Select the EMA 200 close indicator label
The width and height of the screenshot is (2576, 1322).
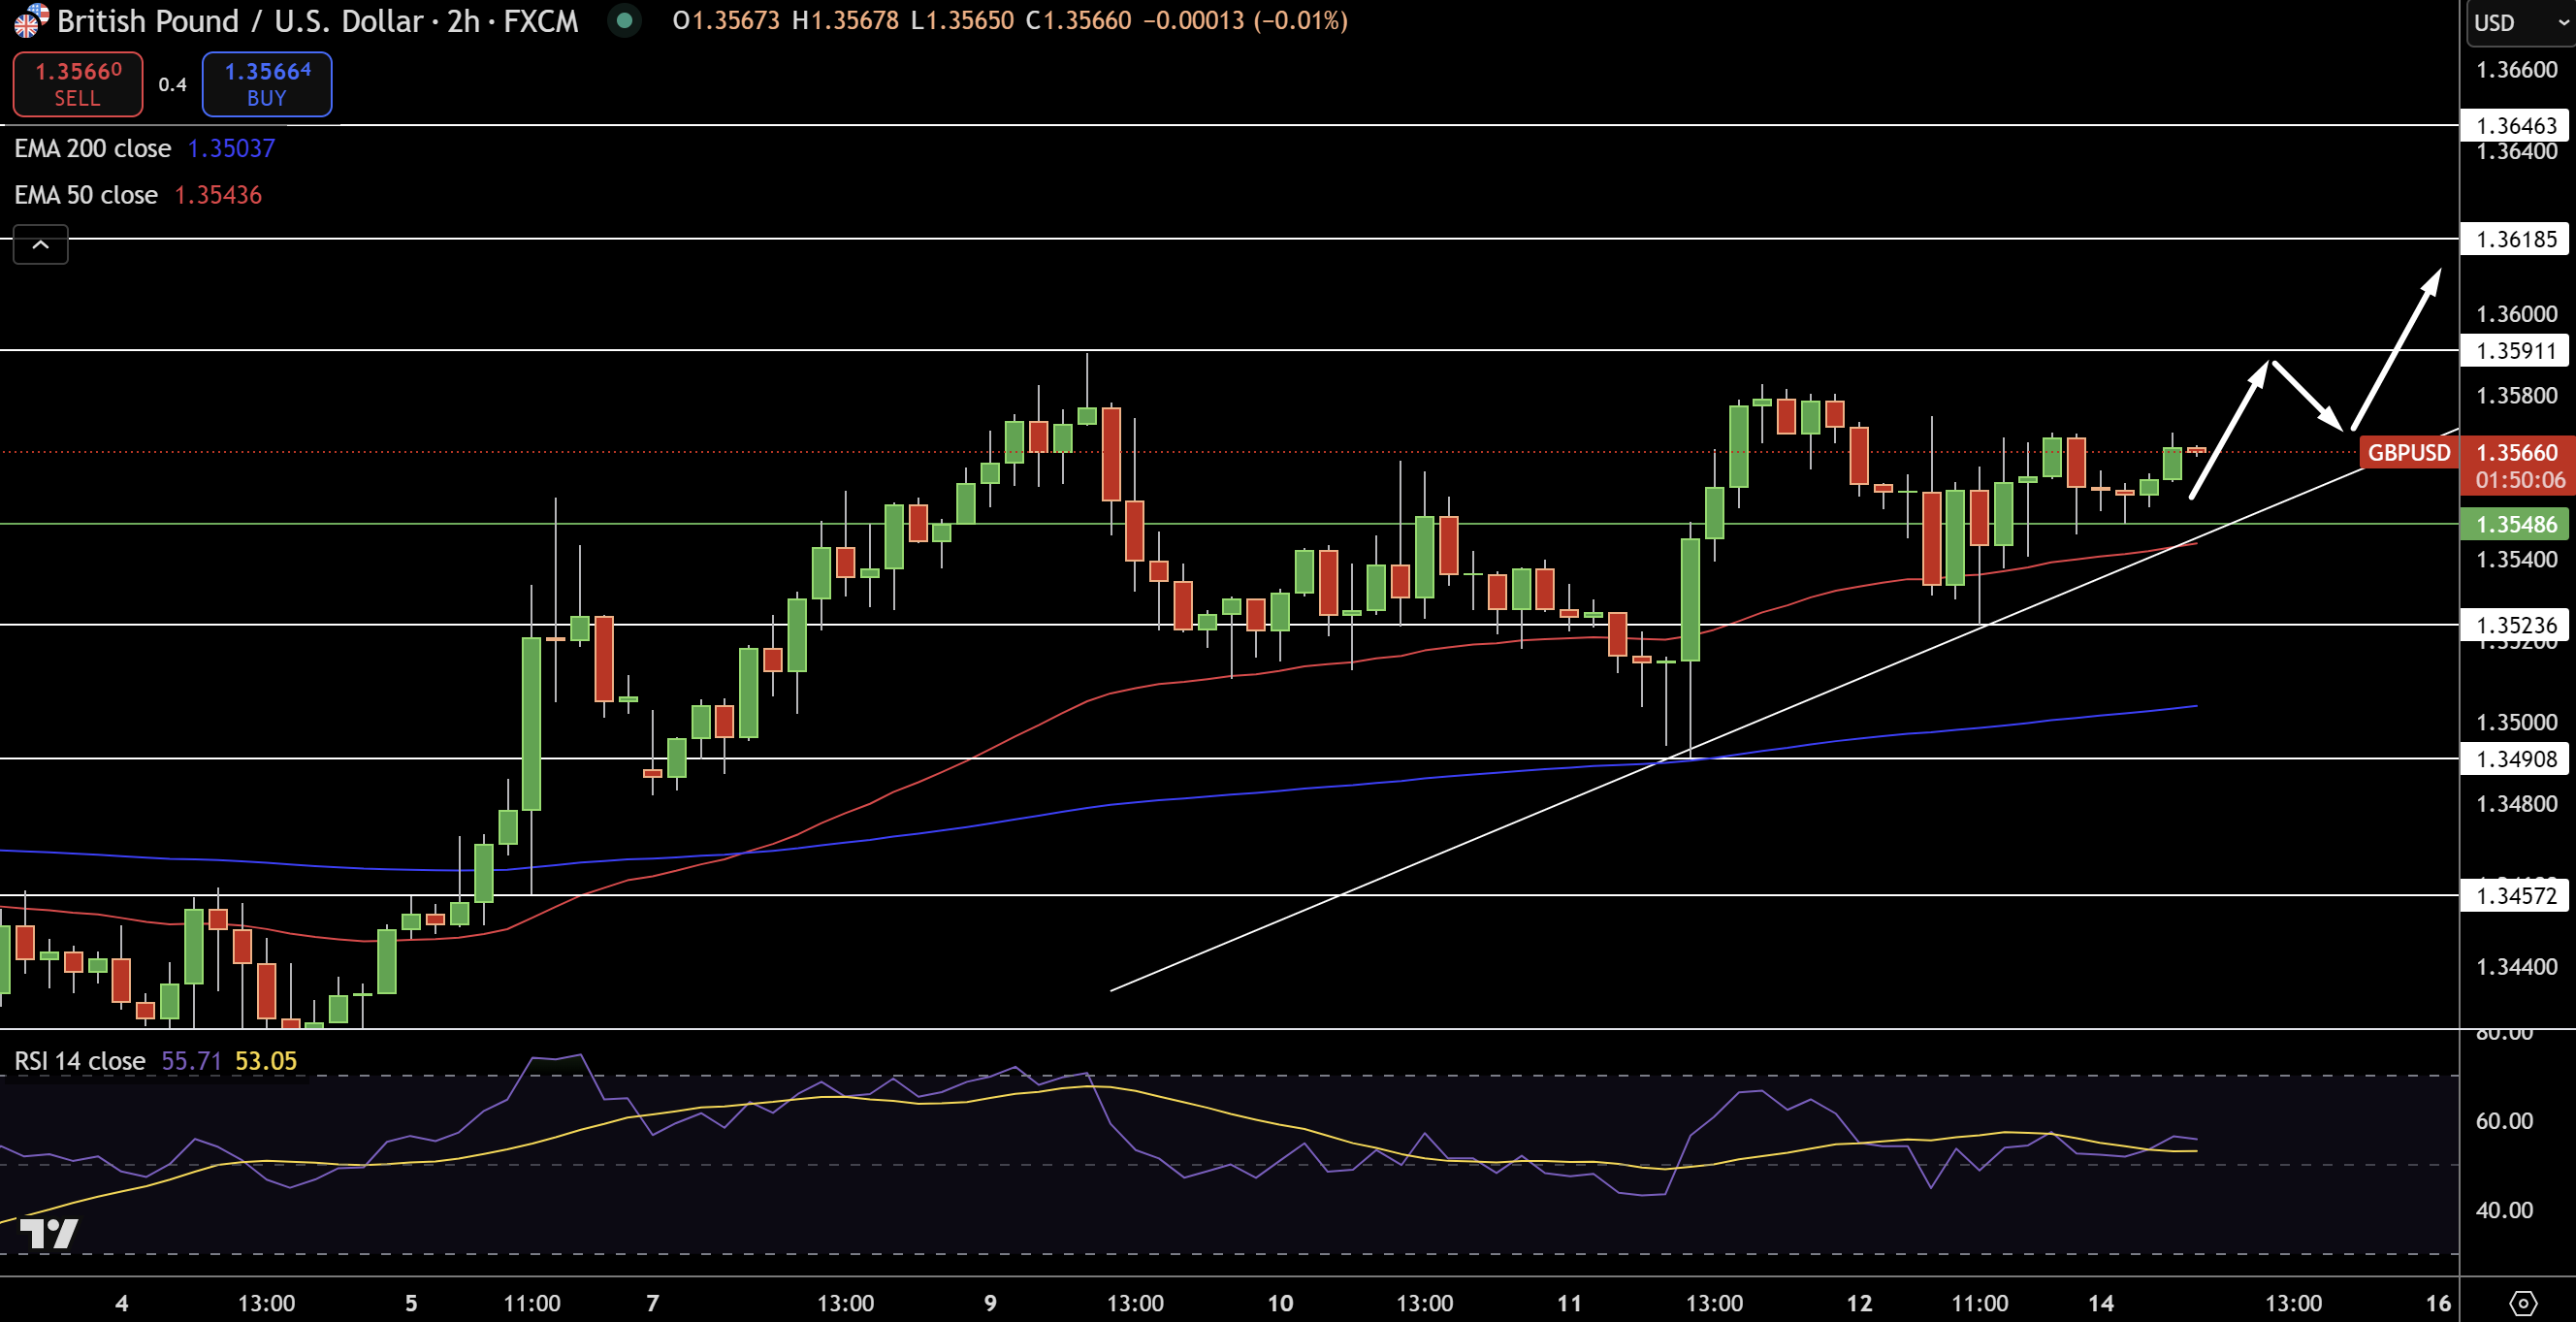pos(93,148)
